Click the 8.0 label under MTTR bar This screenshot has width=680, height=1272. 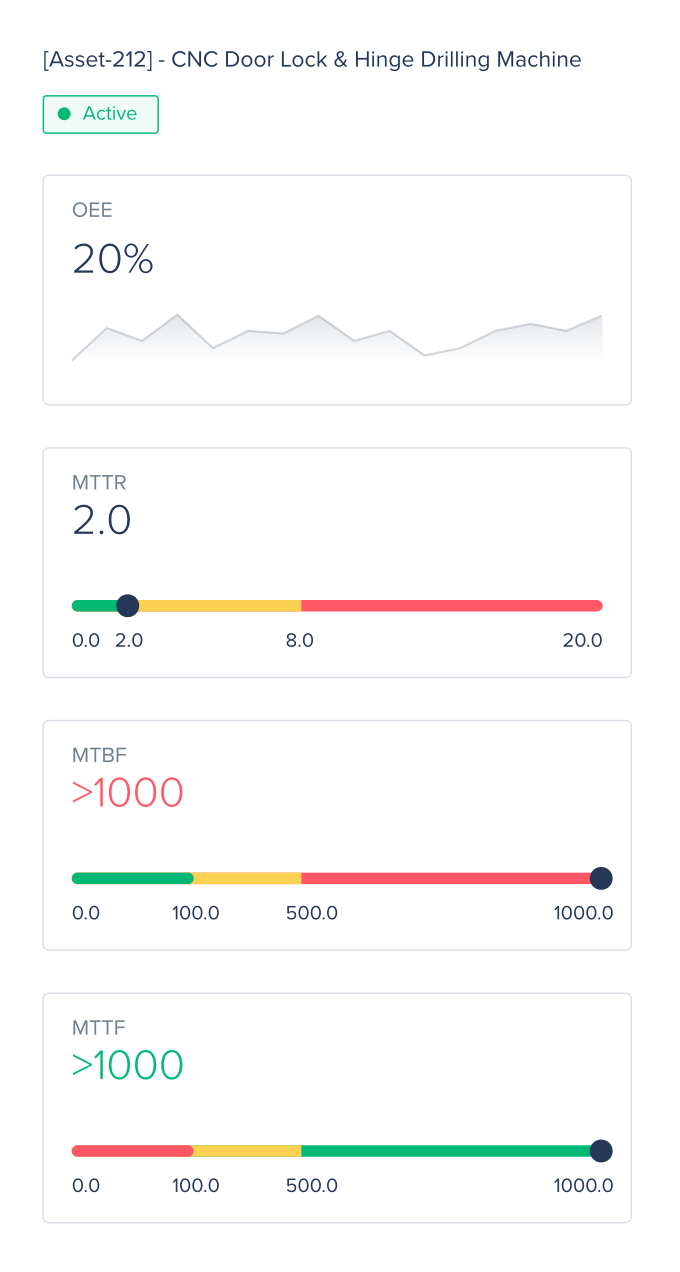point(300,640)
